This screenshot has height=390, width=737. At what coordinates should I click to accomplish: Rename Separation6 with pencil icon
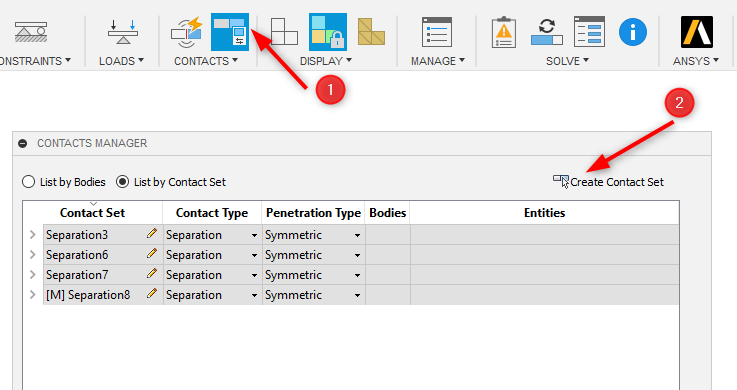click(x=151, y=254)
